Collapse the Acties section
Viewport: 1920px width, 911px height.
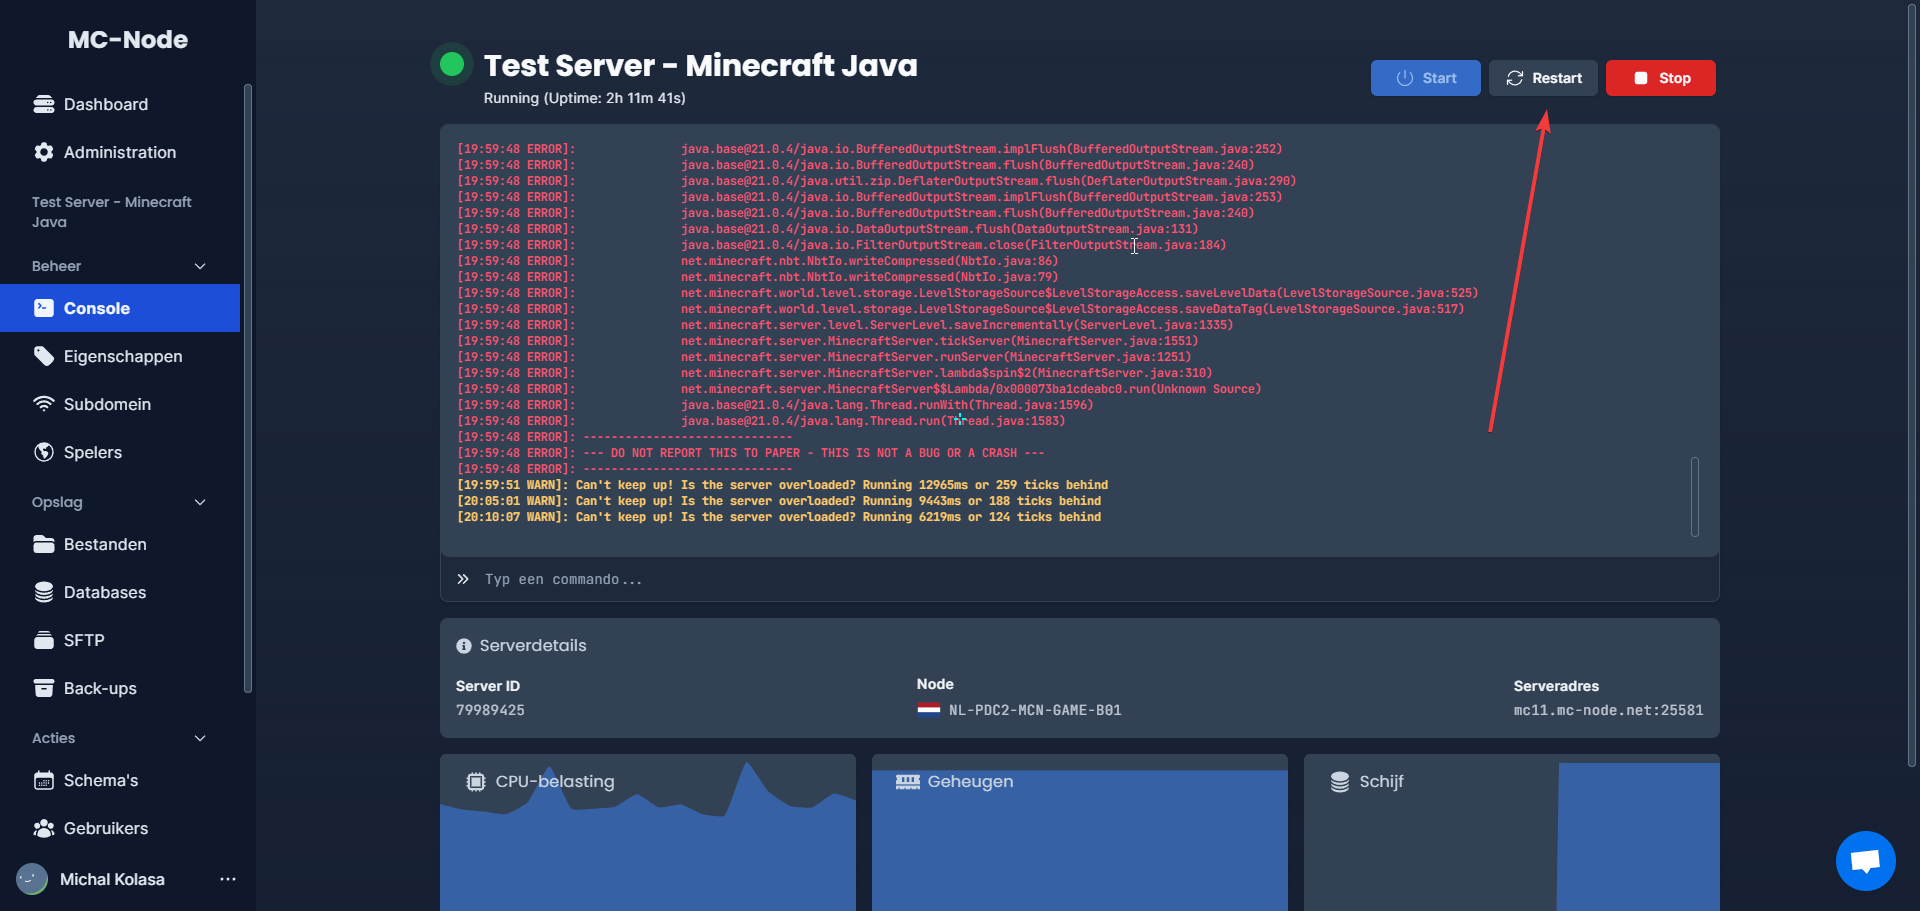pos(200,738)
